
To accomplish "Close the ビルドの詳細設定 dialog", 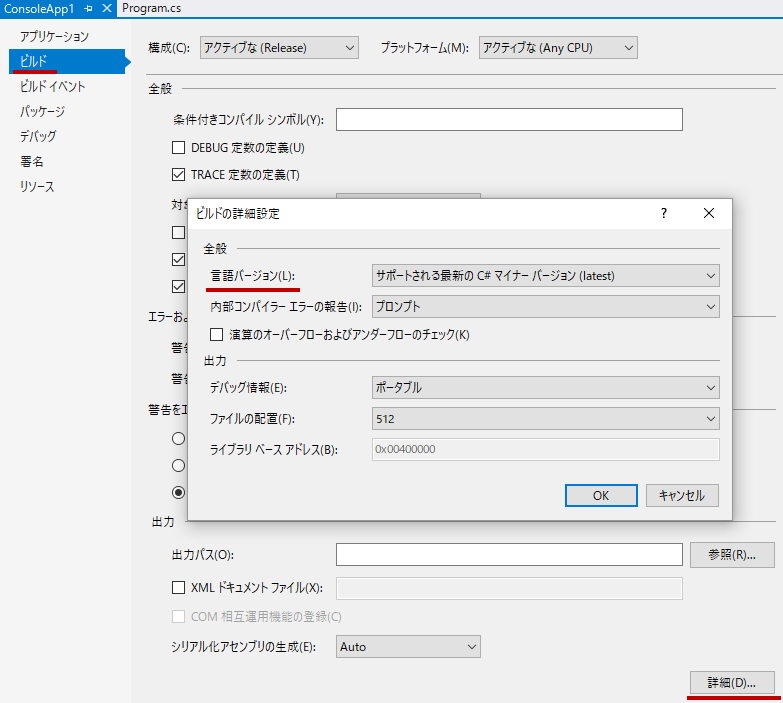I will pos(709,213).
